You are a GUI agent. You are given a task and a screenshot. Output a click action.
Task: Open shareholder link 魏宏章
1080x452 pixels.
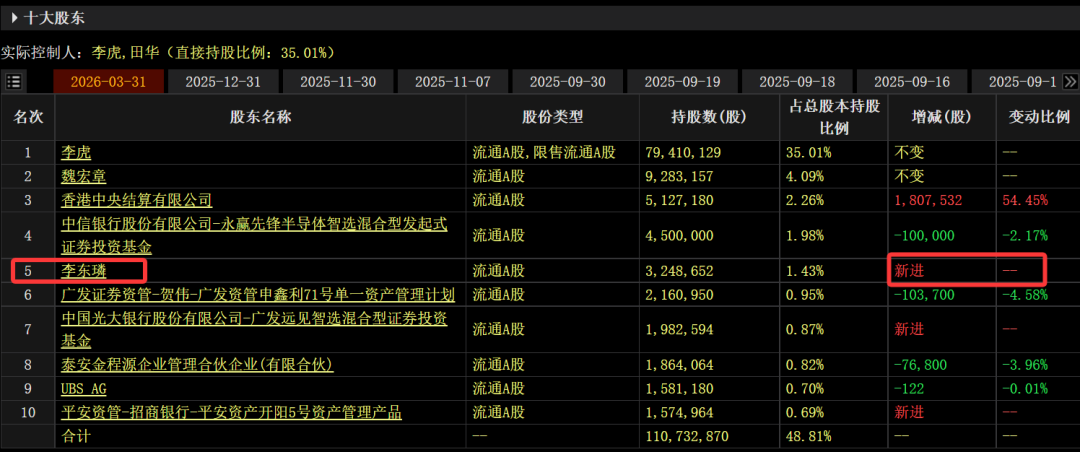click(83, 176)
